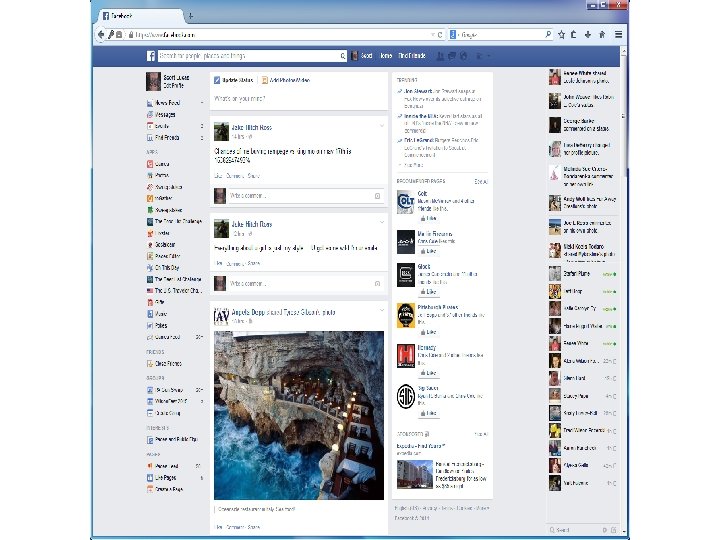Screen dimensions: 720x540
Task: Open Close Friends list
Action: 164,364
